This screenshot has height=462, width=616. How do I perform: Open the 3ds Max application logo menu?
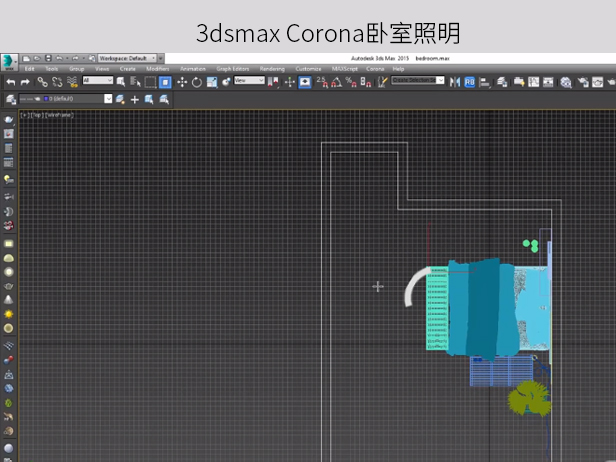pos(9,60)
